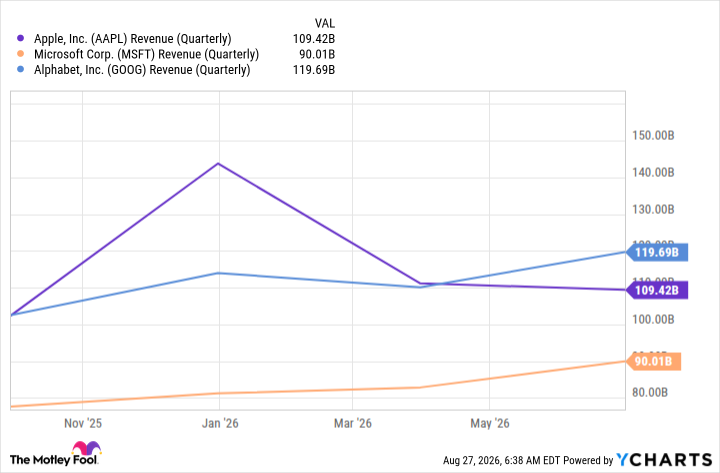Click the 130.00B y-axis label

tap(653, 209)
